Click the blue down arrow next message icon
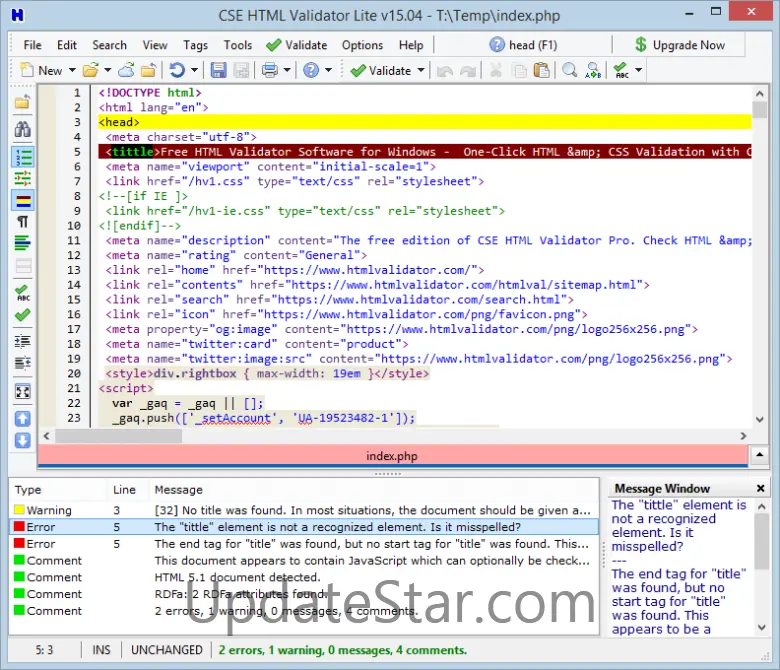This screenshot has width=780, height=670. (x=22, y=441)
